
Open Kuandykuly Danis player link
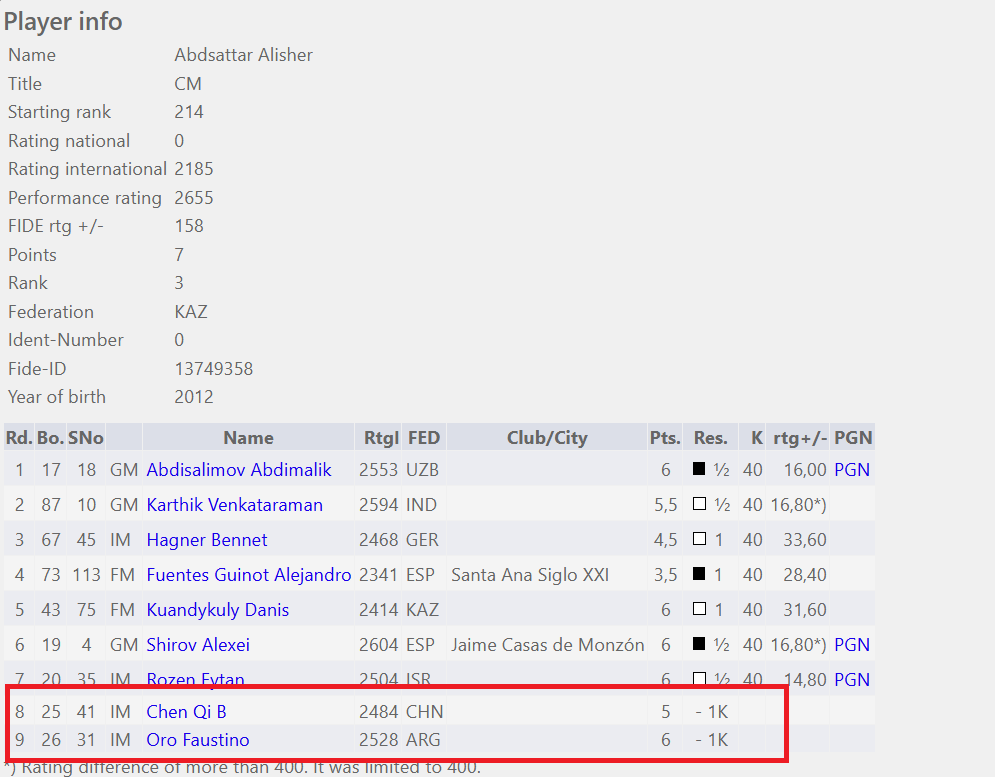[x=218, y=609]
